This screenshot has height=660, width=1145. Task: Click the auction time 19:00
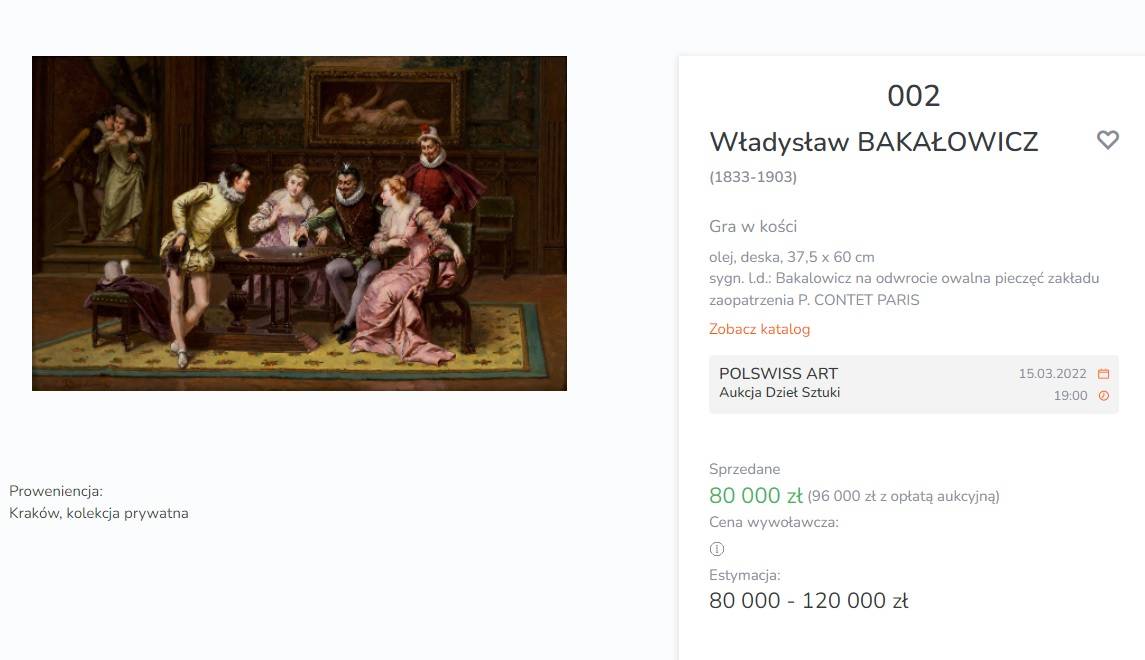click(1070, 396)
